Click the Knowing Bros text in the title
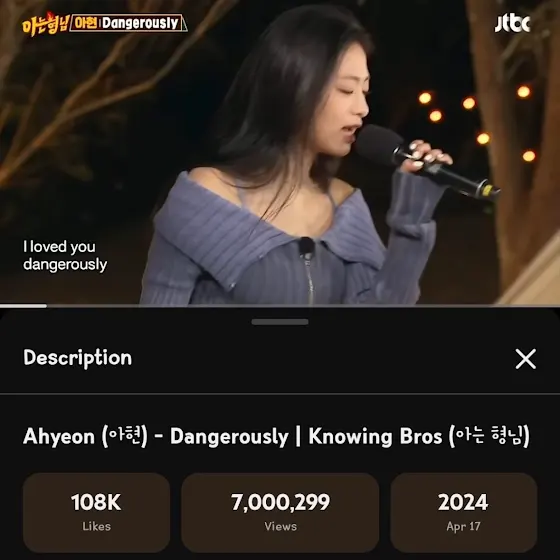 (375, 436)
